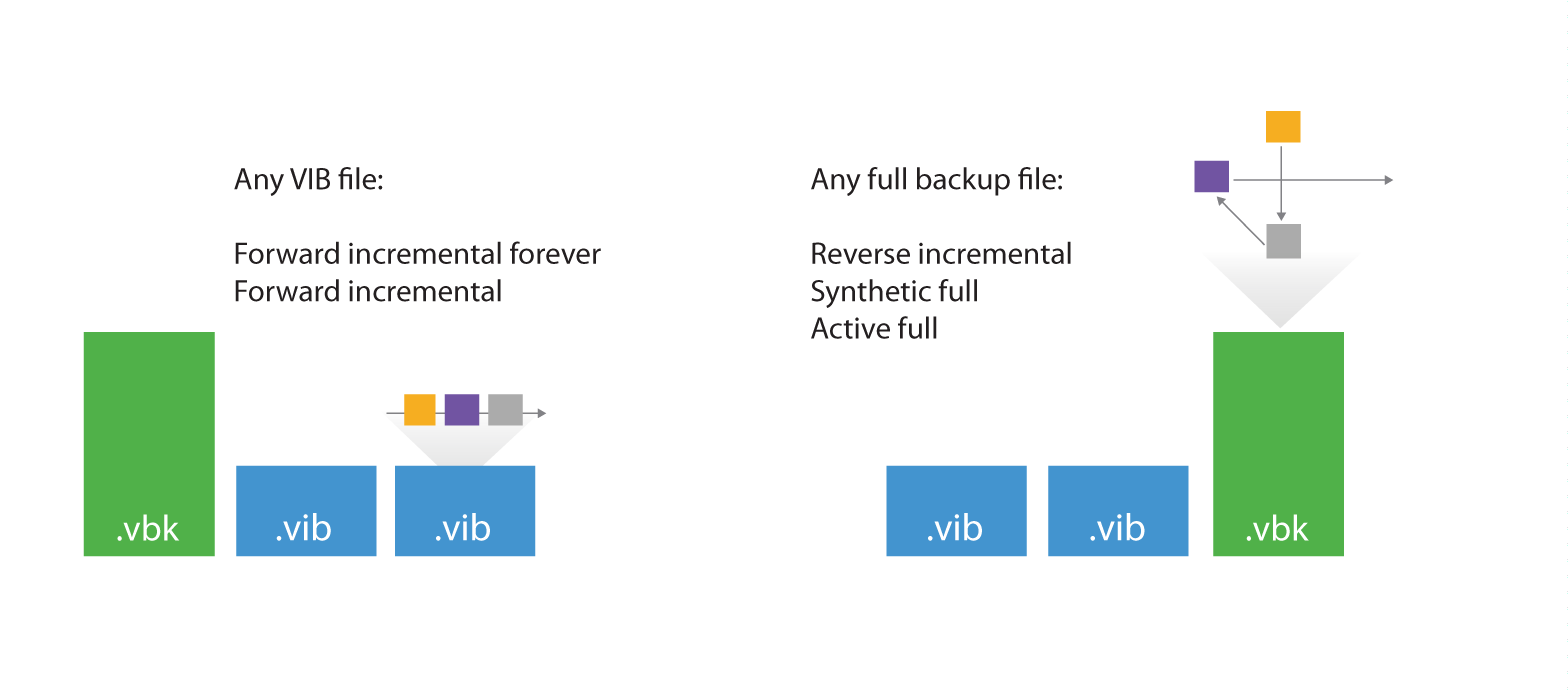Select the "Forward incremental" line below "forever"
The image size is (1568, 700).
(367, 291)
